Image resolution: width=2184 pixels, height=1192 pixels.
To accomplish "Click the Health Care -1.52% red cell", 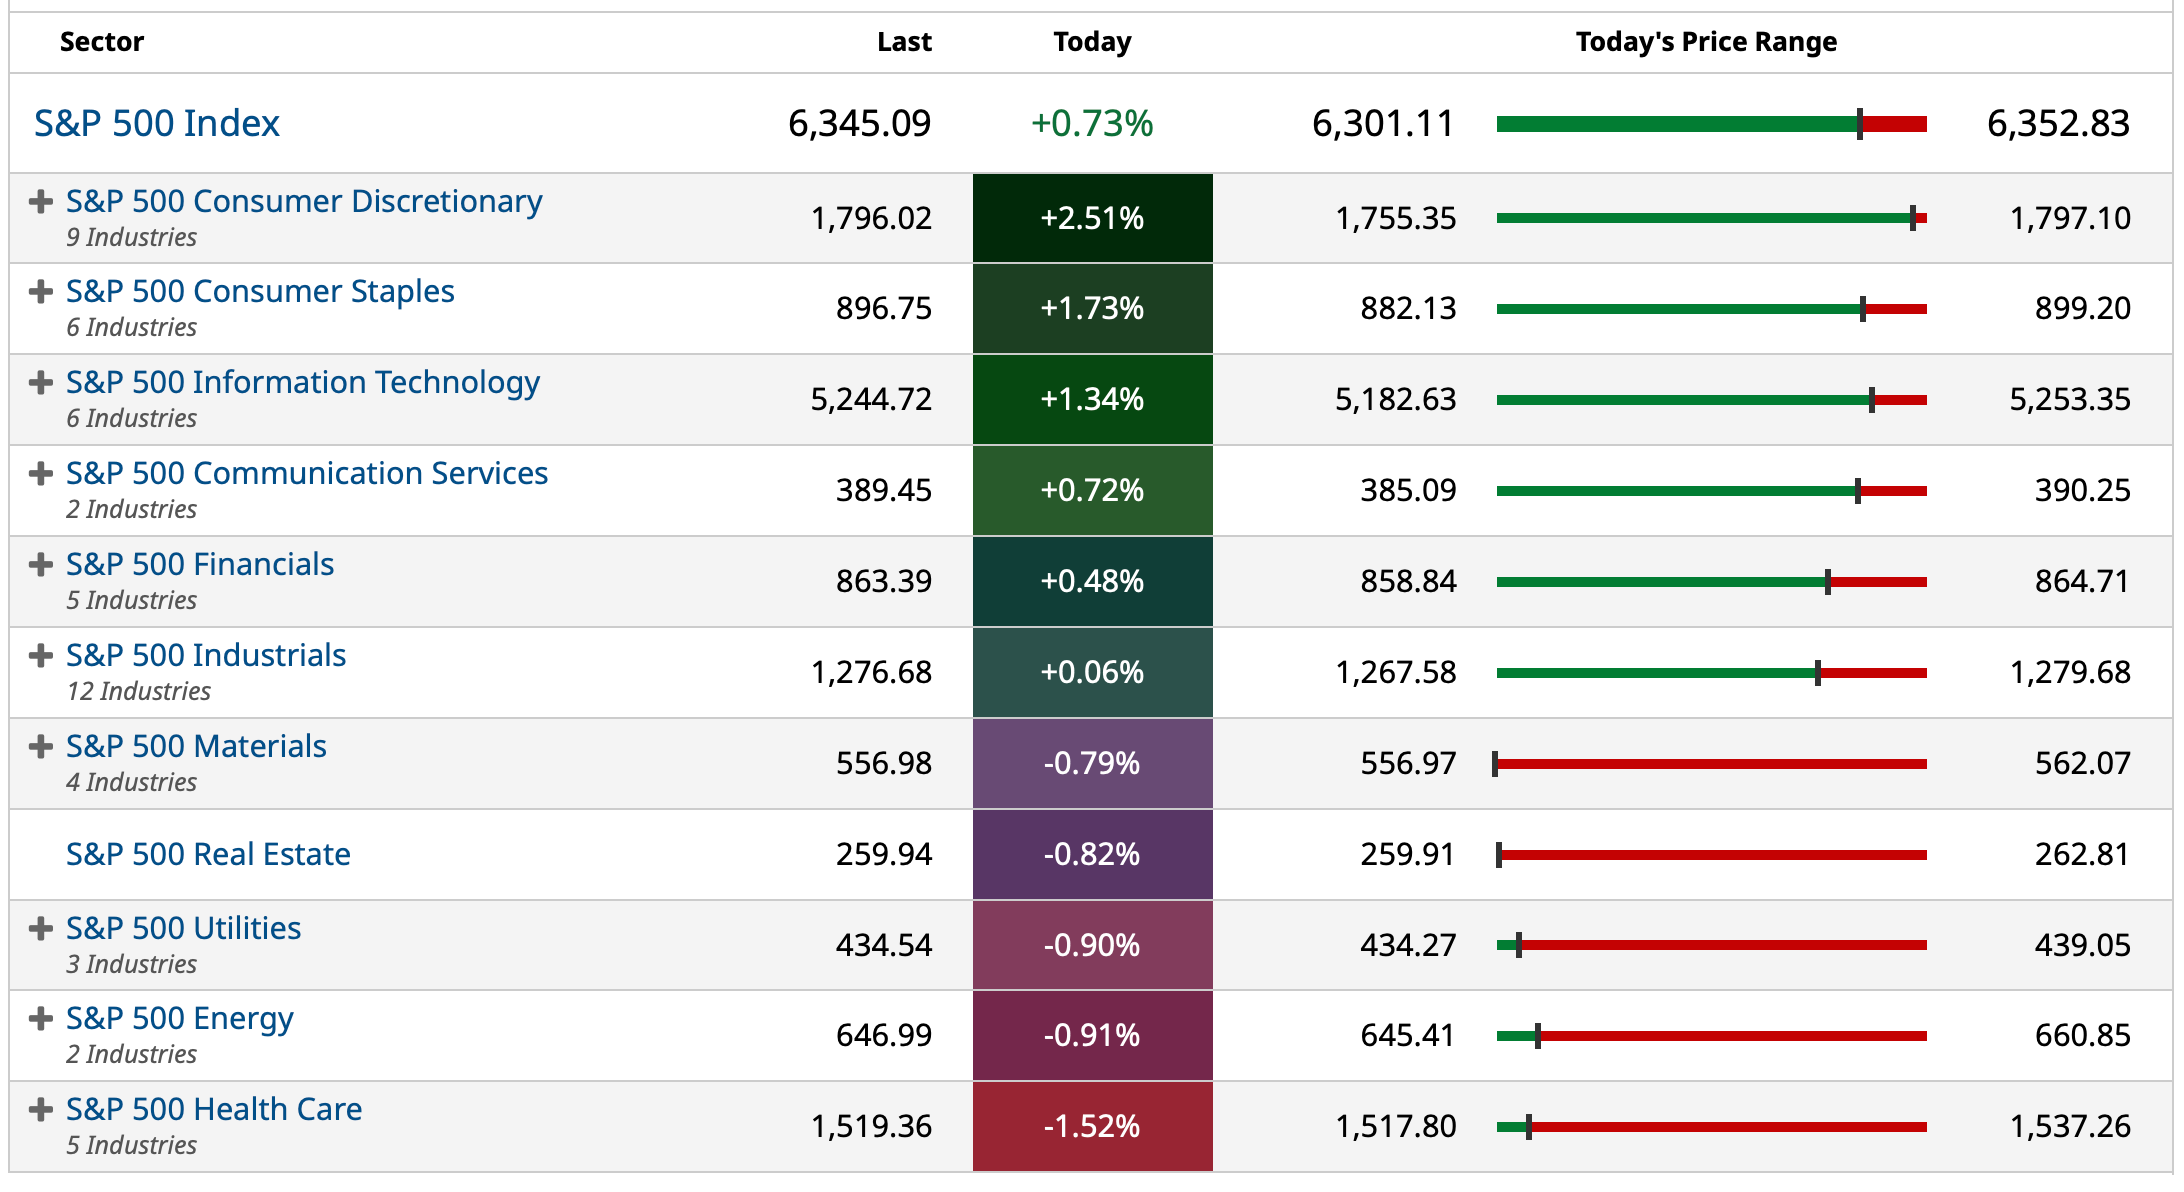I will coord(1092,1126).
